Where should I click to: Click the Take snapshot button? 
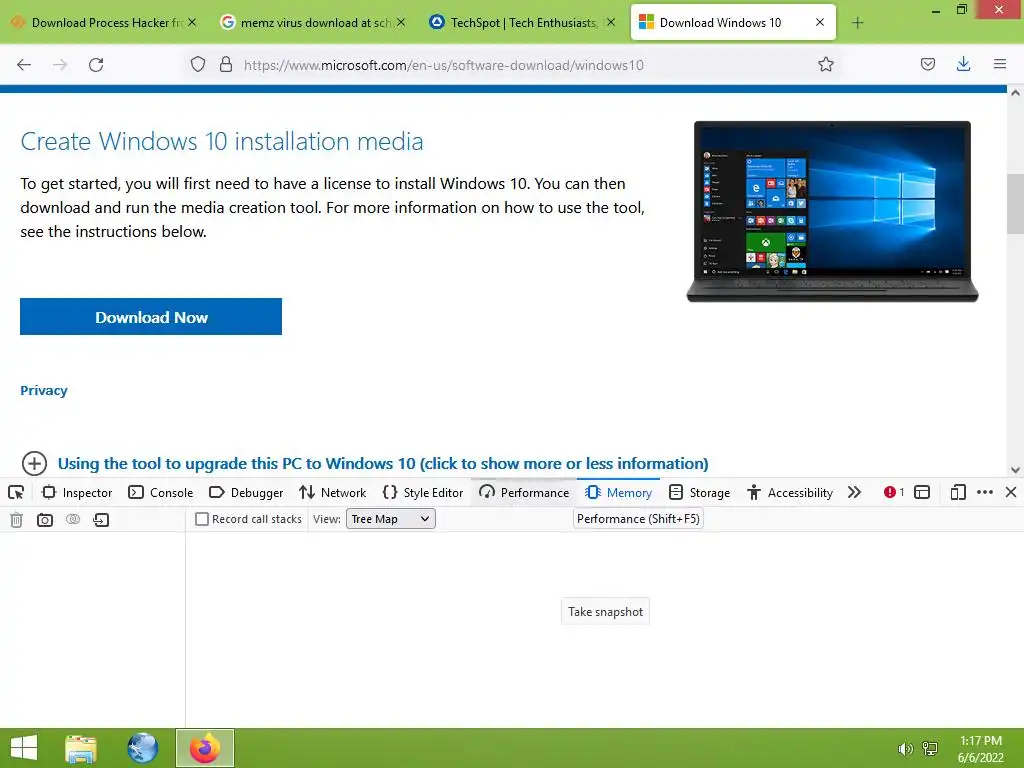(605, 612)
